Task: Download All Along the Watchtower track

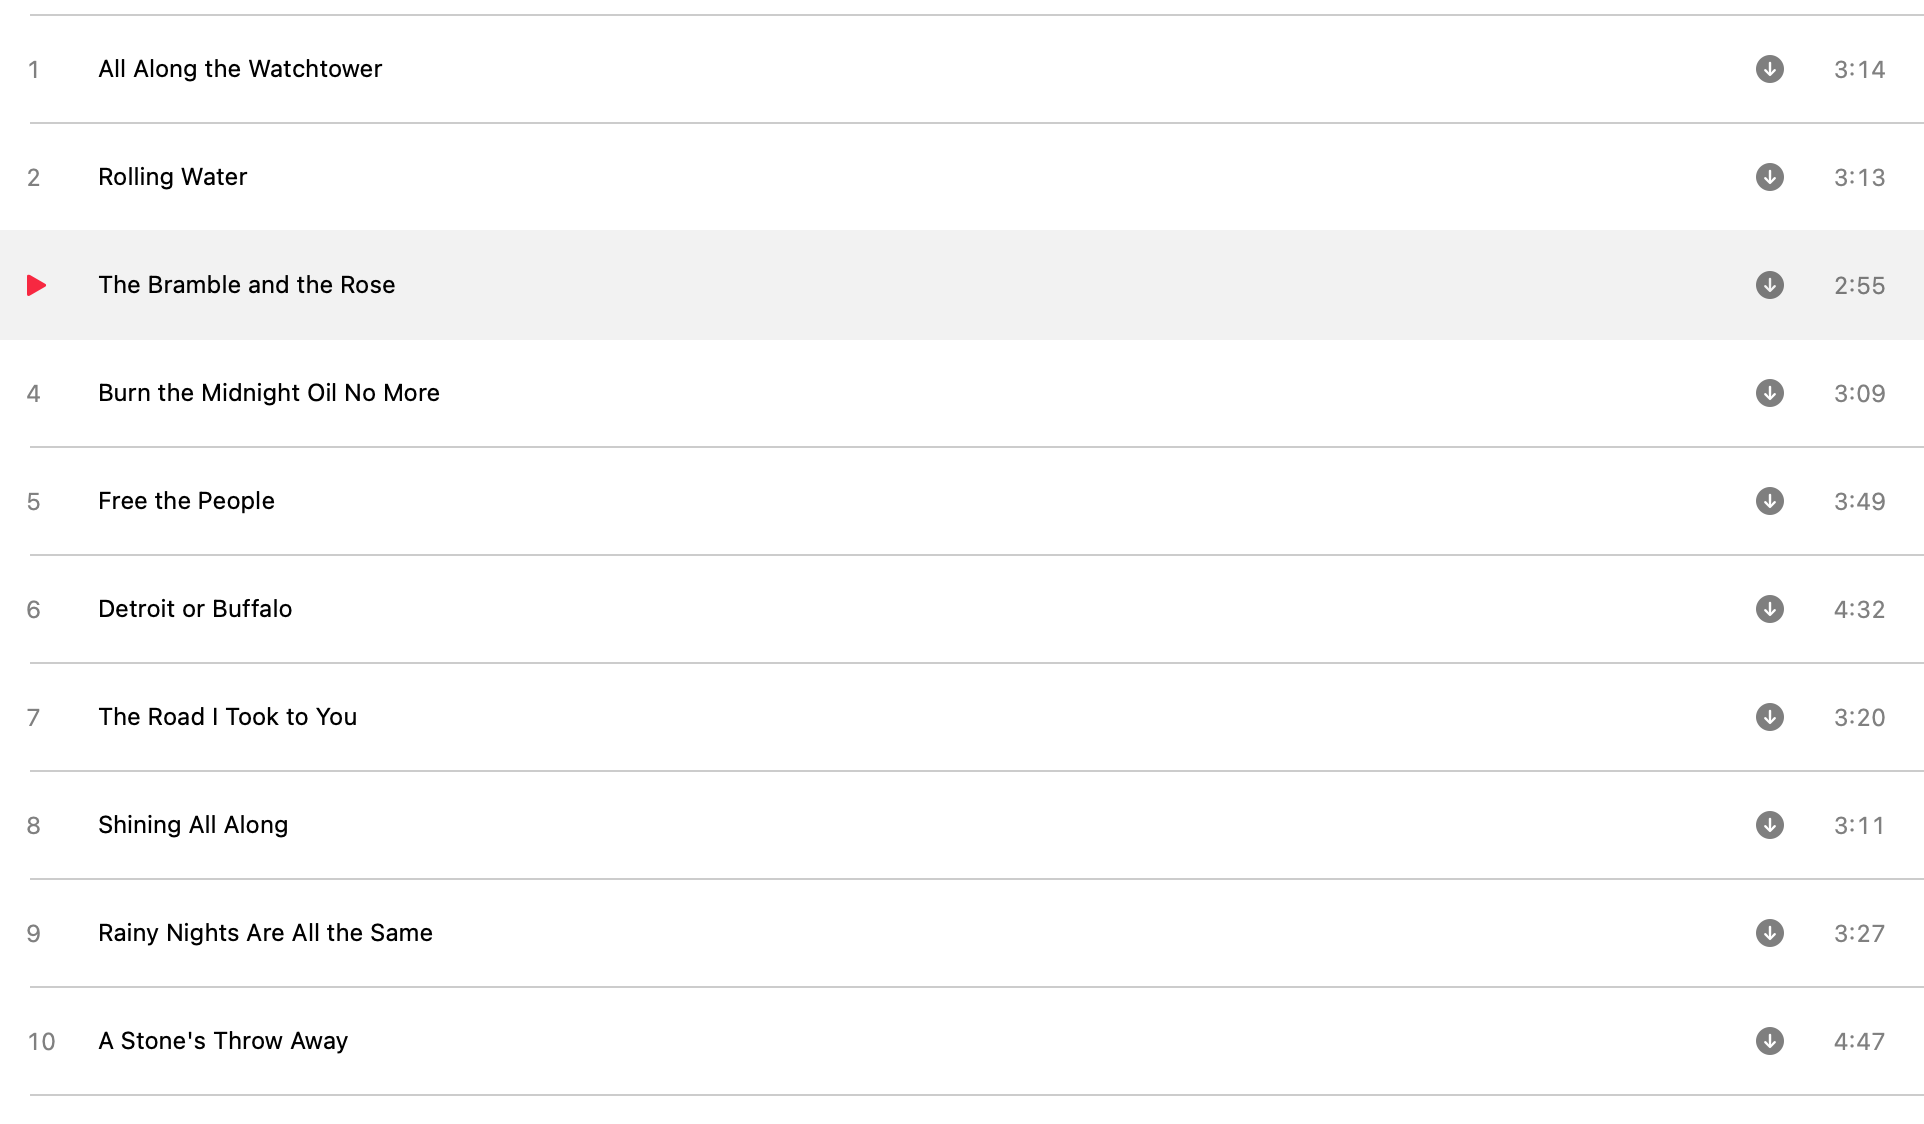Action: [1769, 69]
